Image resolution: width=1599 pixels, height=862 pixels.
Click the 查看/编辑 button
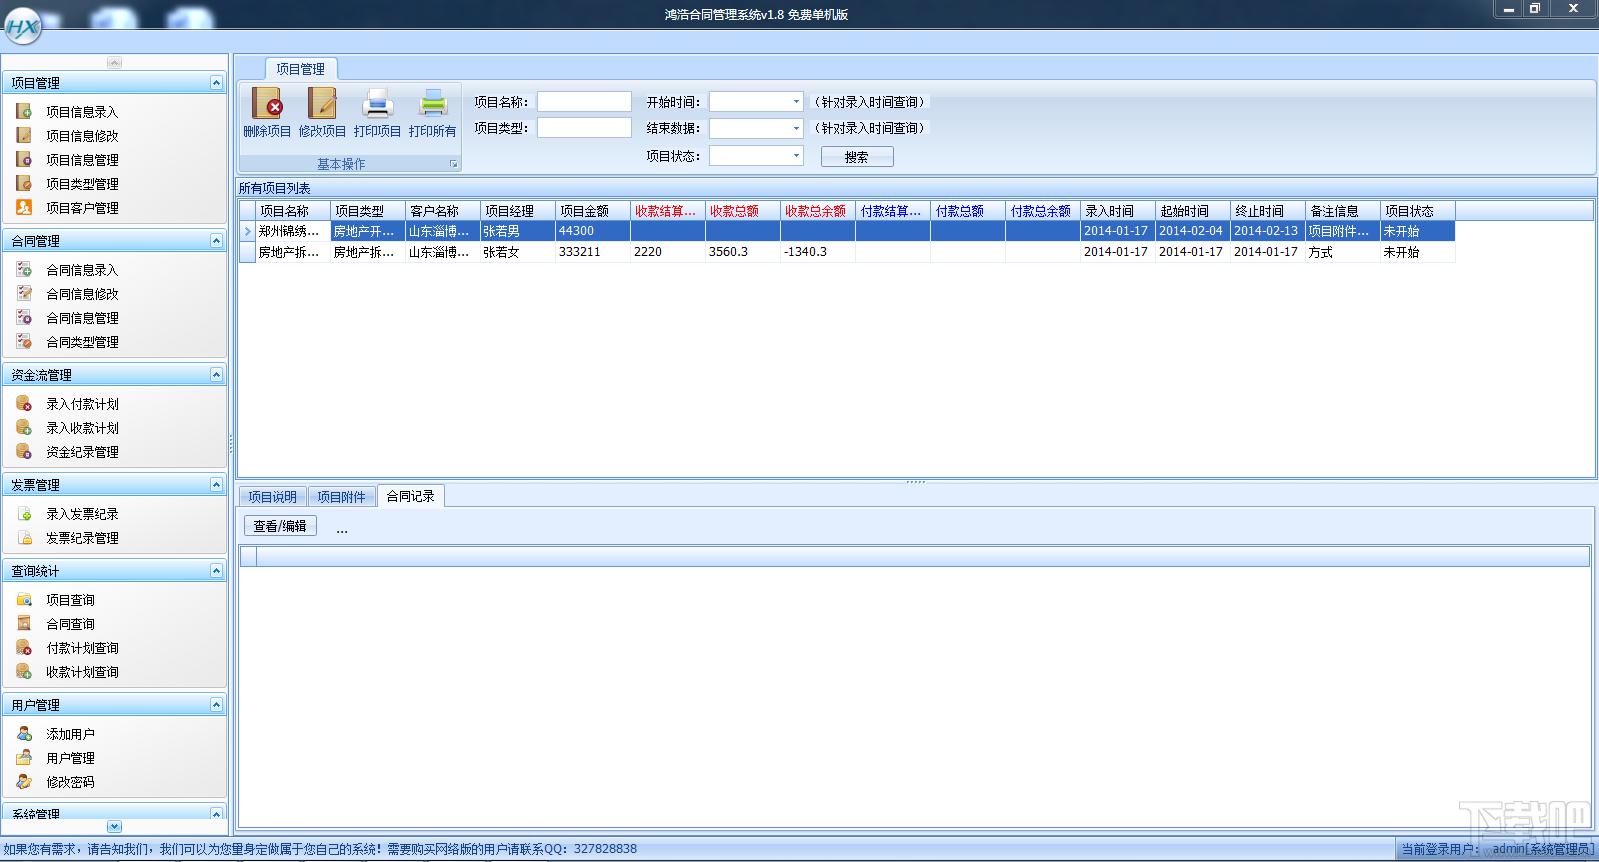click(280, 526)
